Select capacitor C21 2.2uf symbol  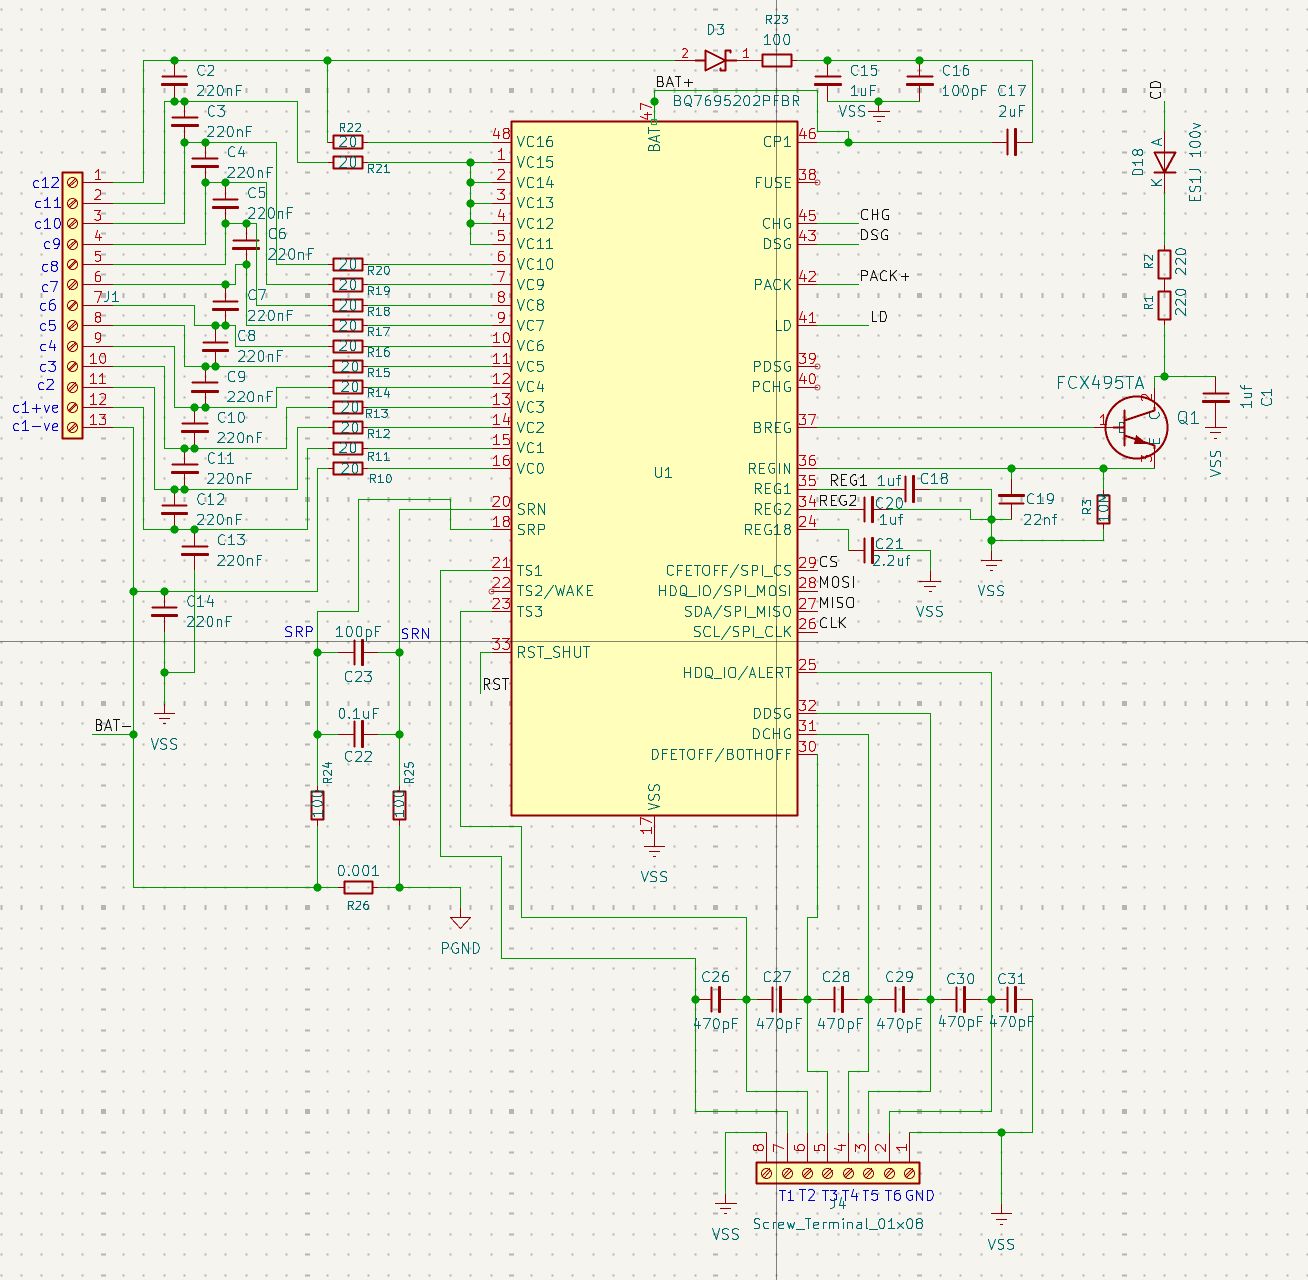point(868,549)
